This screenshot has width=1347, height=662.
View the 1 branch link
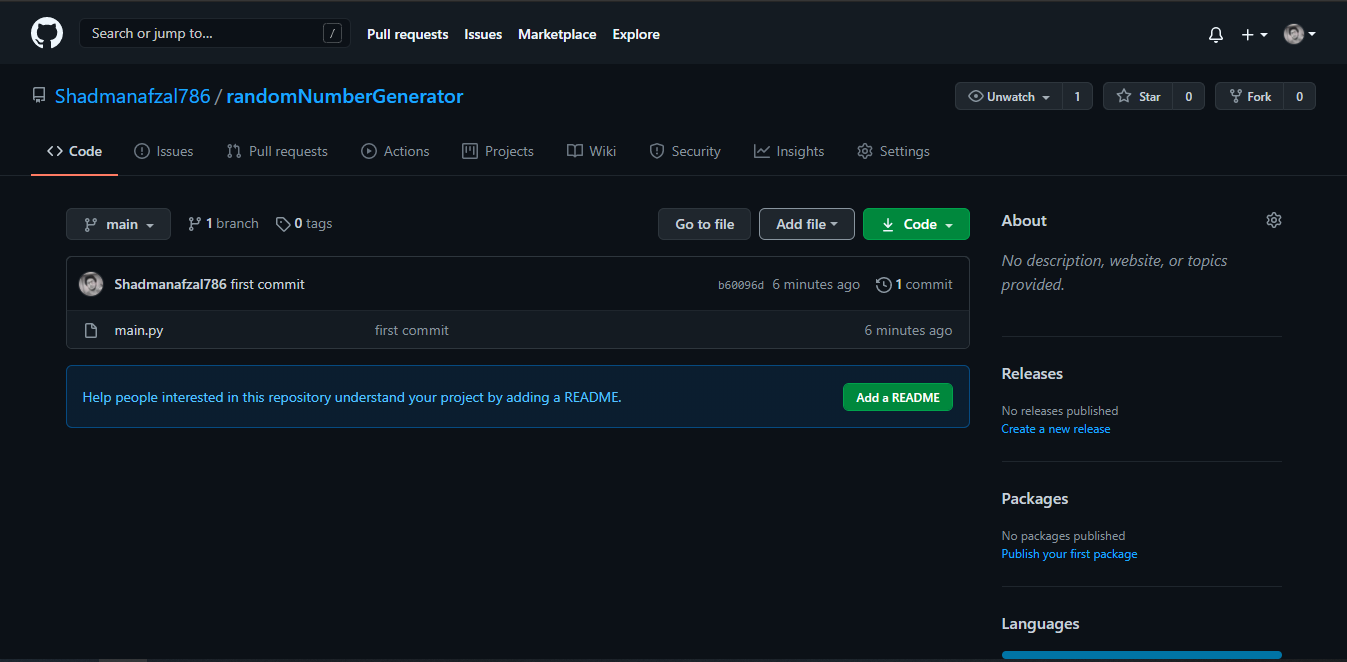pyautogui.click(x=223, y=224)
